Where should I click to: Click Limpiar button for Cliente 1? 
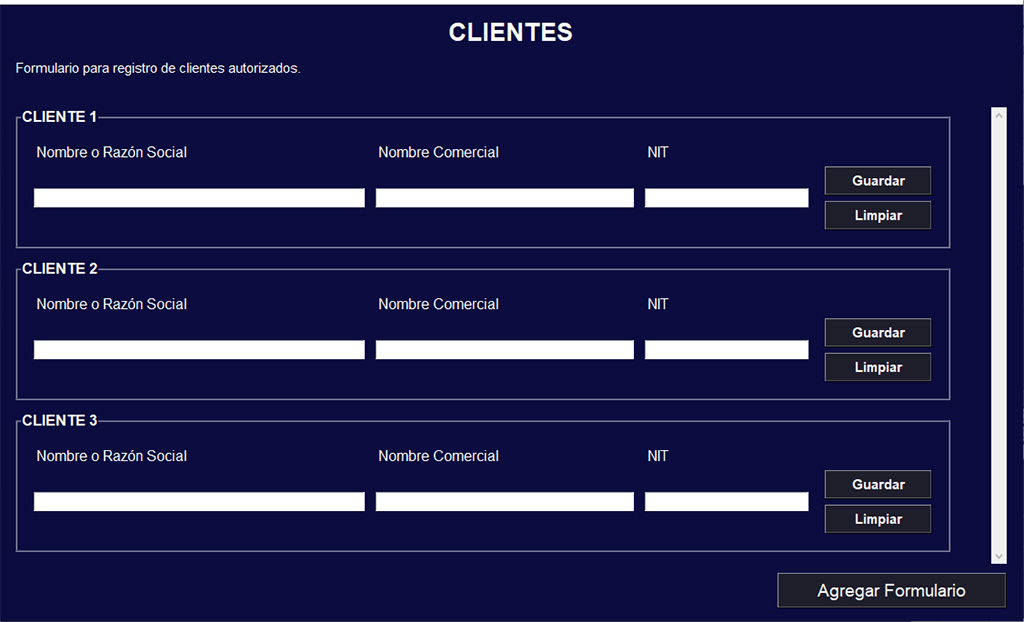point(878,215)
